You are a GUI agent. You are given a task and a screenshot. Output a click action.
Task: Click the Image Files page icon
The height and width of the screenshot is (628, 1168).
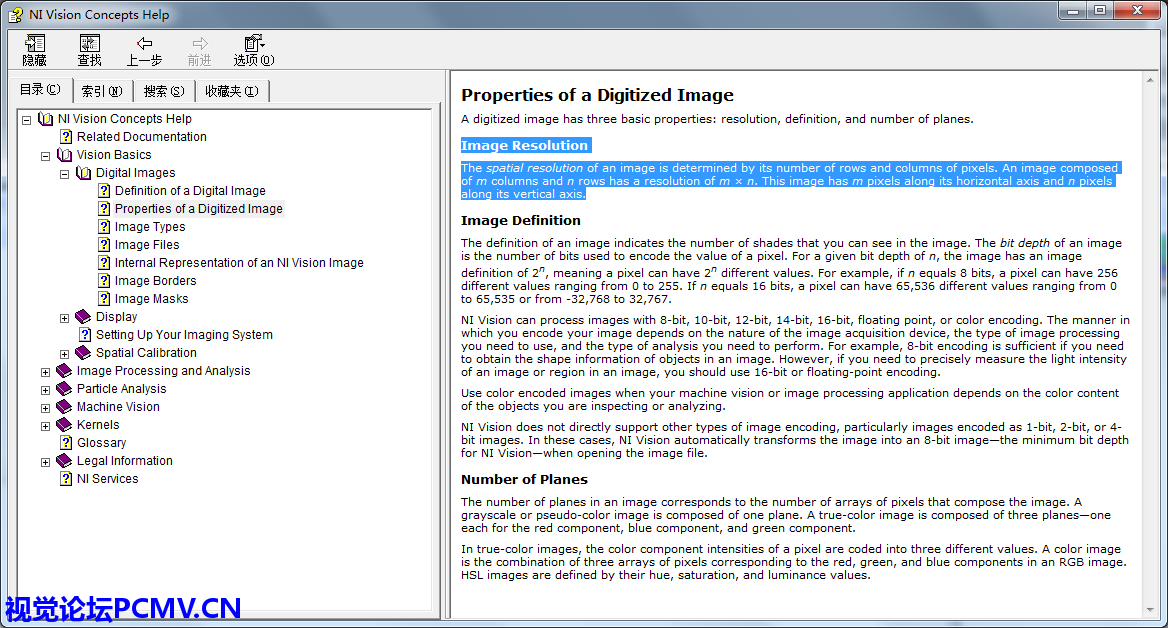(x=104, y=244)
